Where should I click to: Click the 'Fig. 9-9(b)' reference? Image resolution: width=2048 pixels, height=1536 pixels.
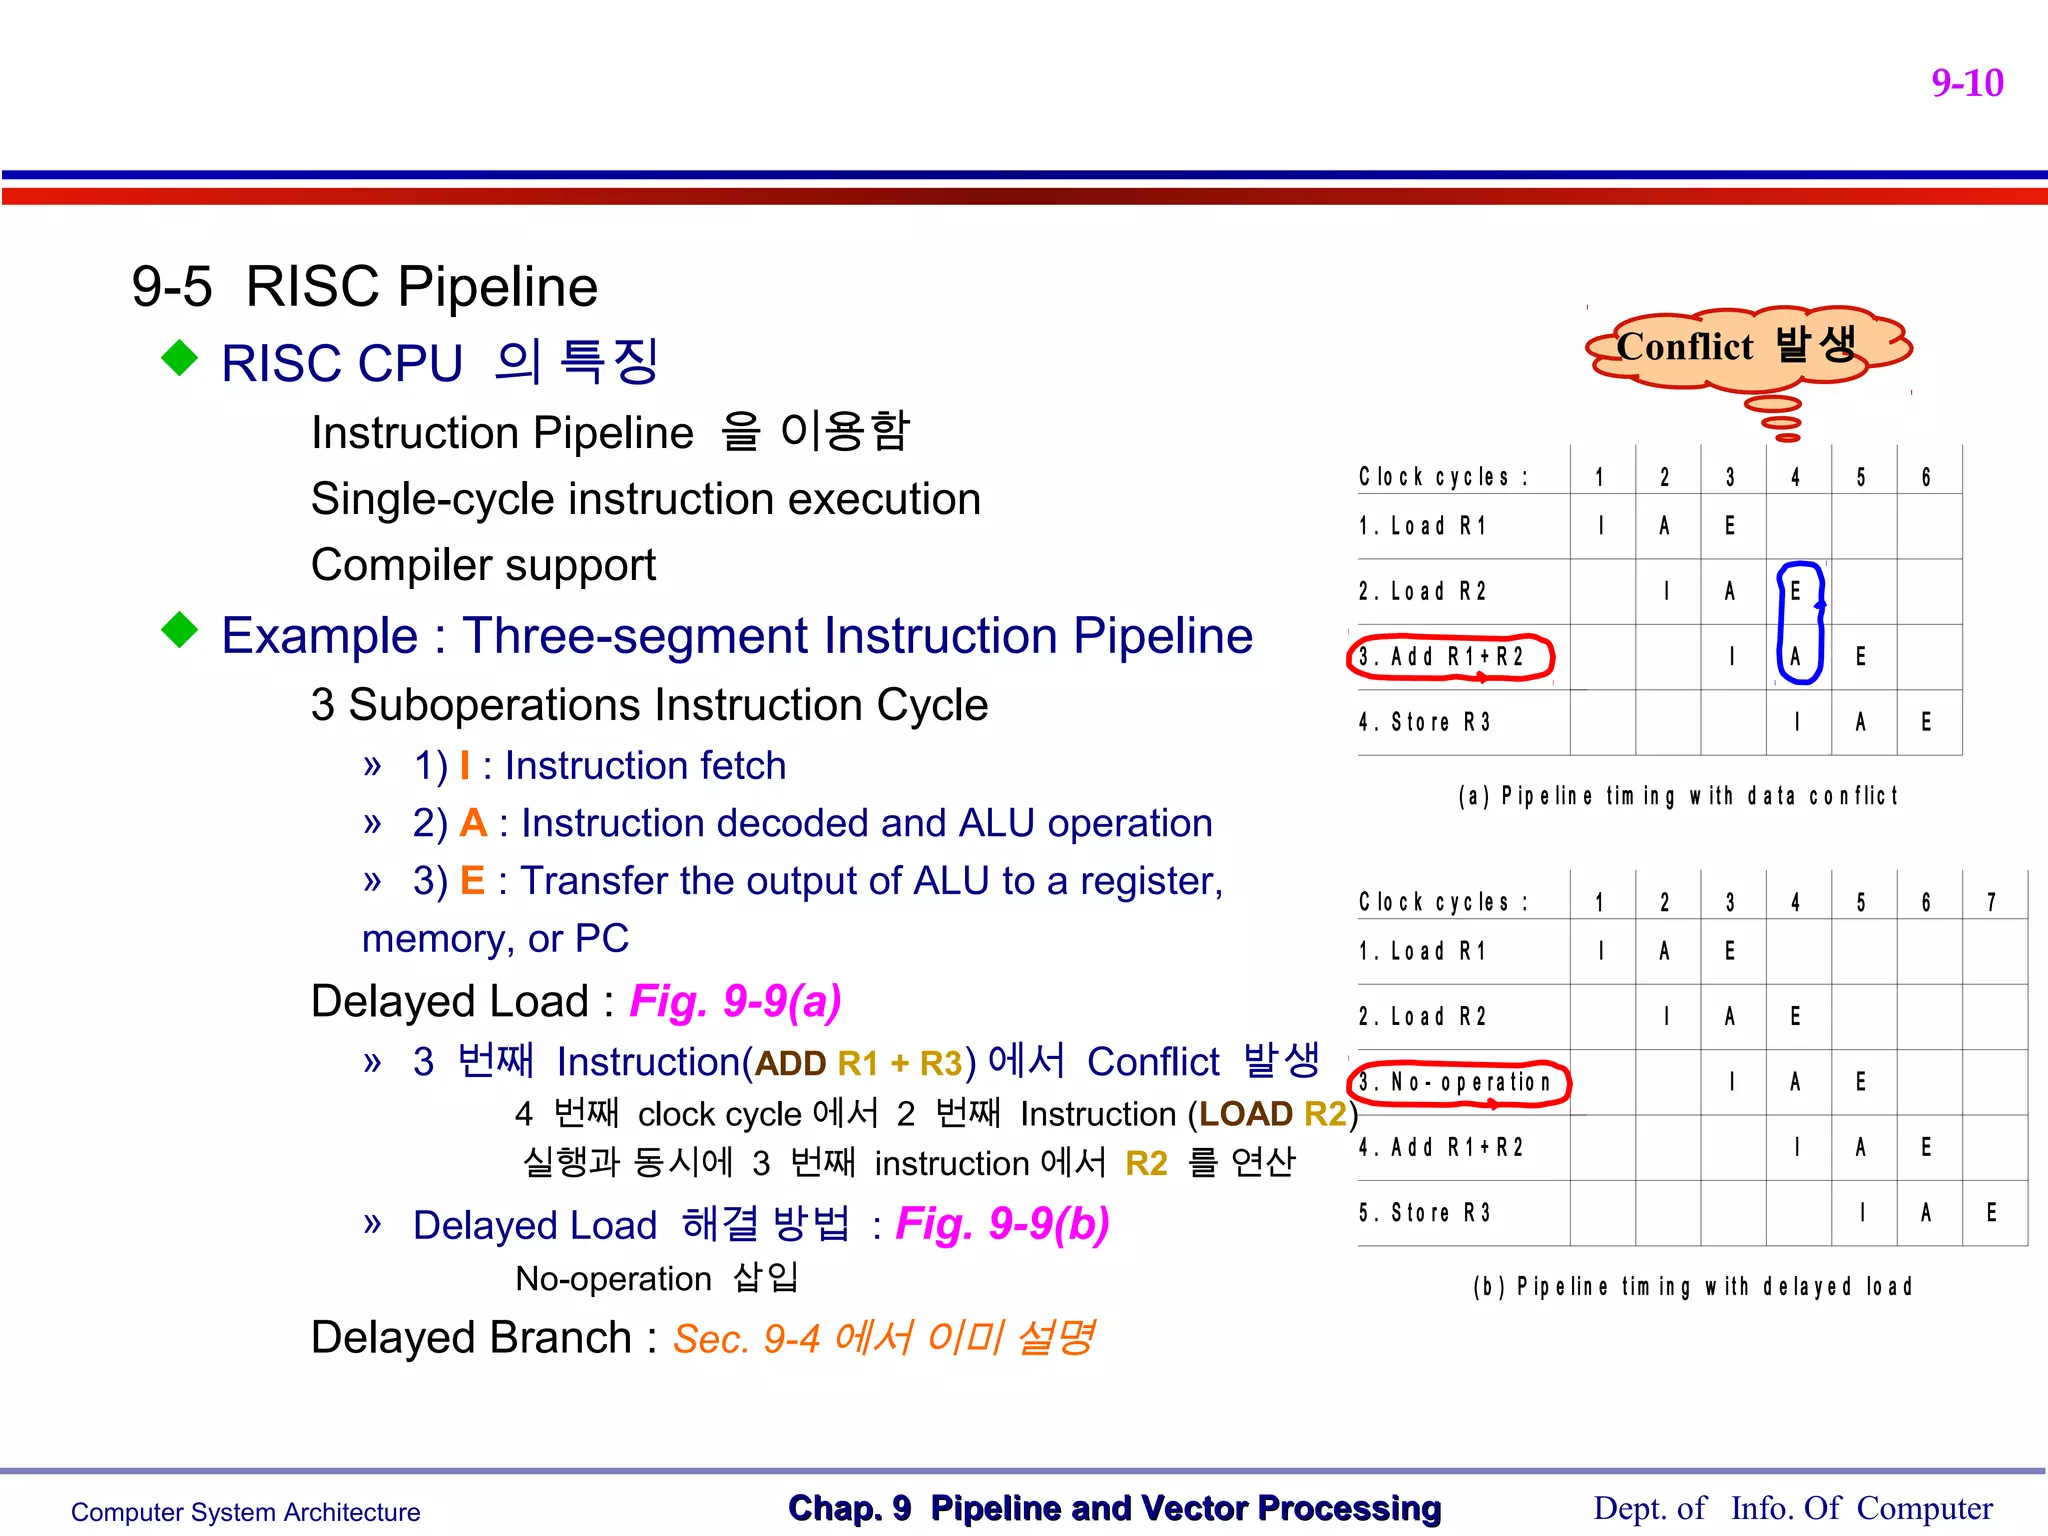tap(1003, 1224)
